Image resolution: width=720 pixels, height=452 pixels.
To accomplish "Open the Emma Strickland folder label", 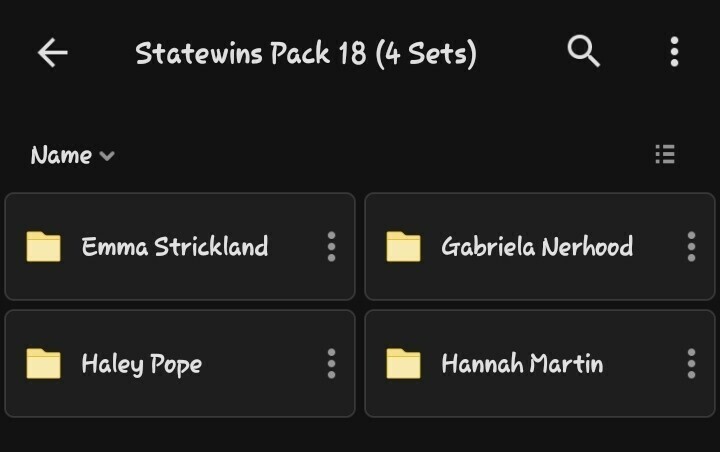I will point(175,247).
